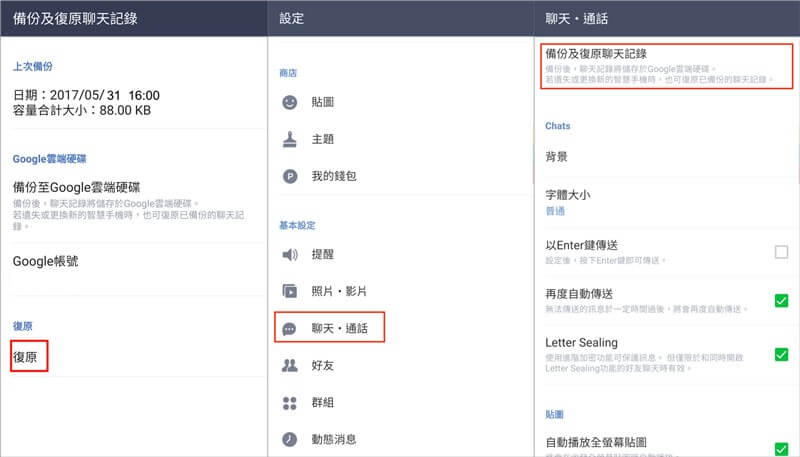
Task: Toggle the 以Enter鍵傳送 checkbox
Action: point(781,252)
